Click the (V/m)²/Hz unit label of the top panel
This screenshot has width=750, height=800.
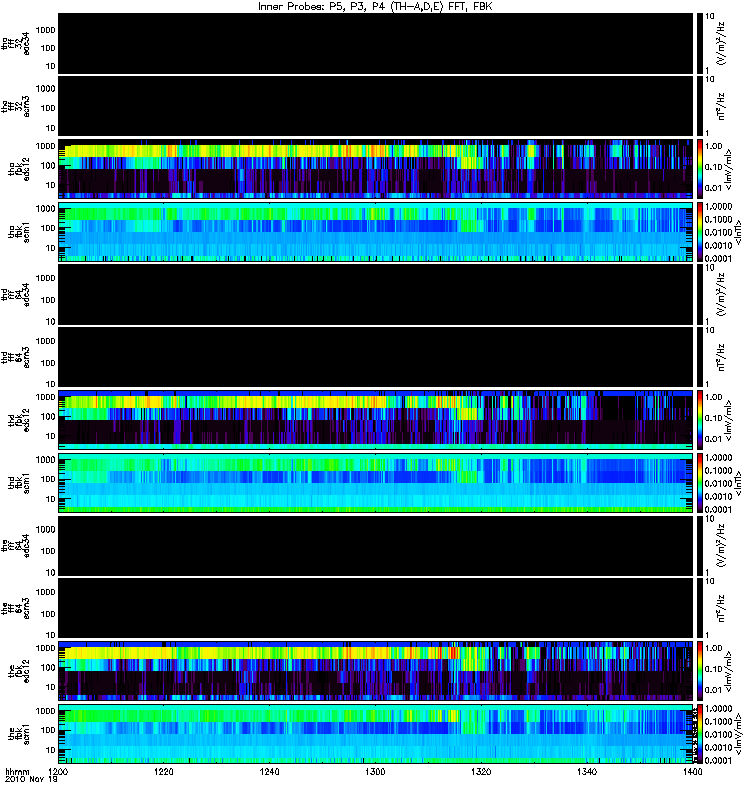(721, 44)
